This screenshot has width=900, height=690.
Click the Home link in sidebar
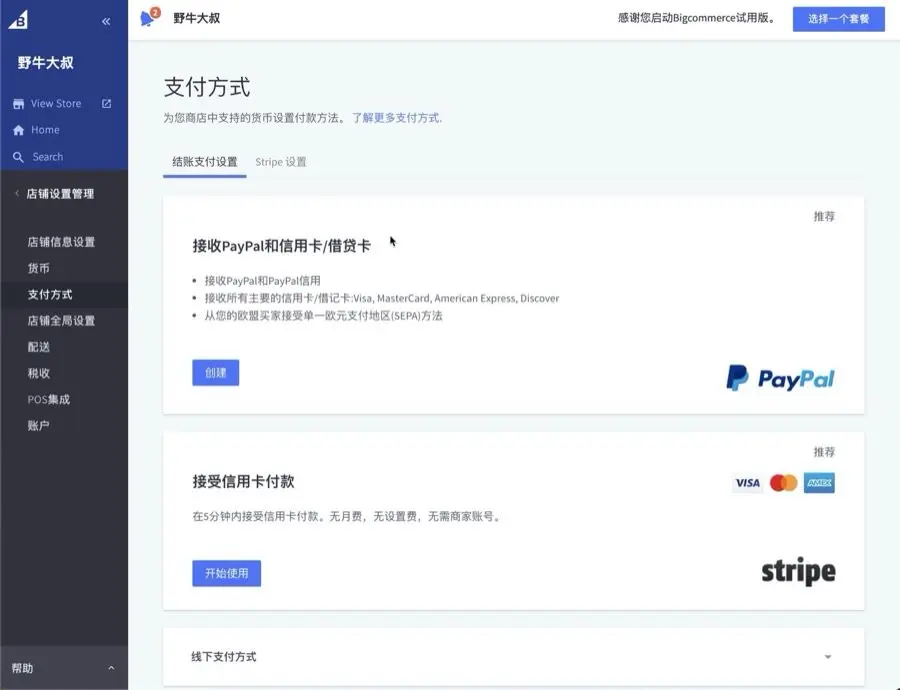pyautogui.click(x=45, y=130)
